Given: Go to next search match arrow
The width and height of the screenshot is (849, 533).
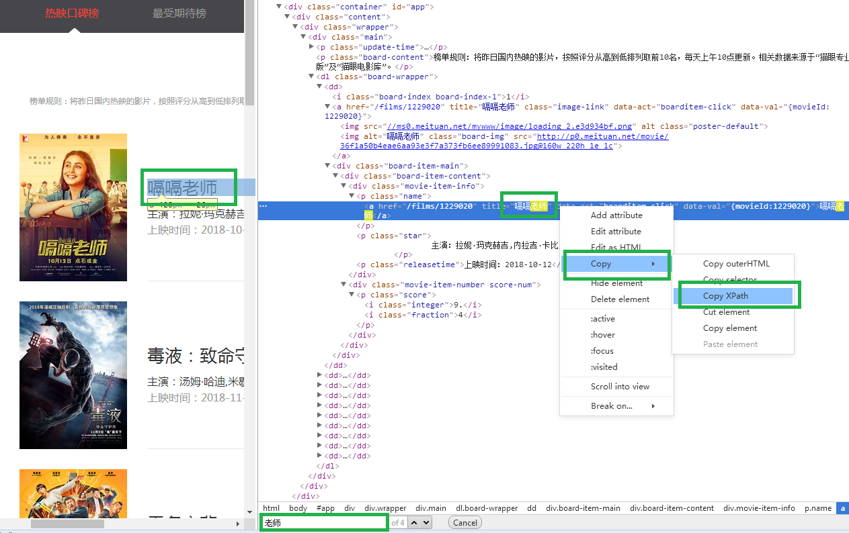Looking at the screenshot, I should (x=426, y=523).
